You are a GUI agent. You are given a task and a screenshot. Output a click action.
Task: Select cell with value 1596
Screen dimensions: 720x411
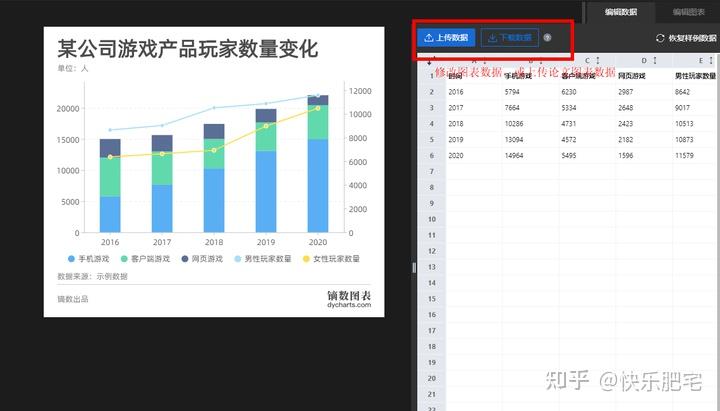[644, 156]
